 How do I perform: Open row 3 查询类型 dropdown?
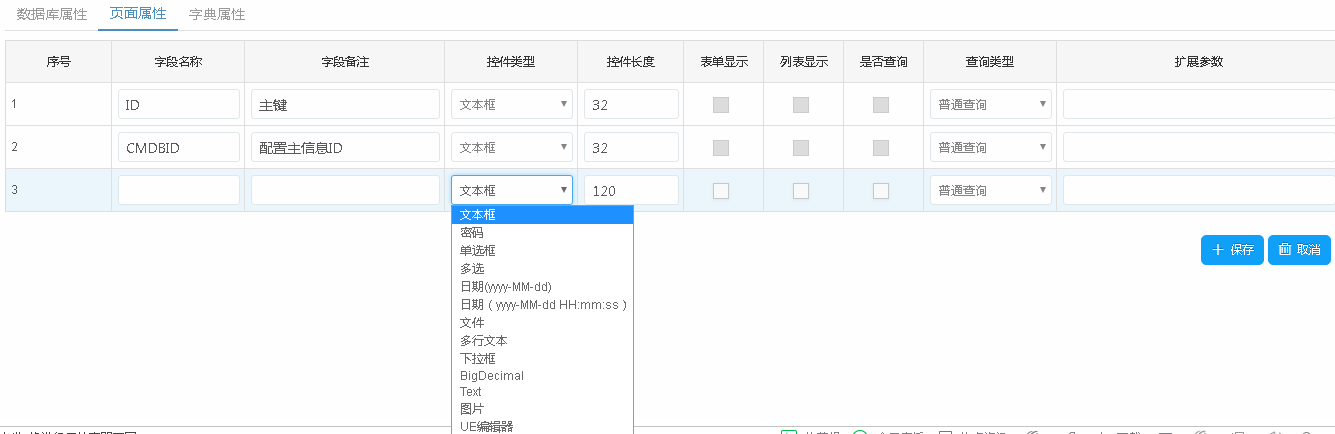point(990,190)
